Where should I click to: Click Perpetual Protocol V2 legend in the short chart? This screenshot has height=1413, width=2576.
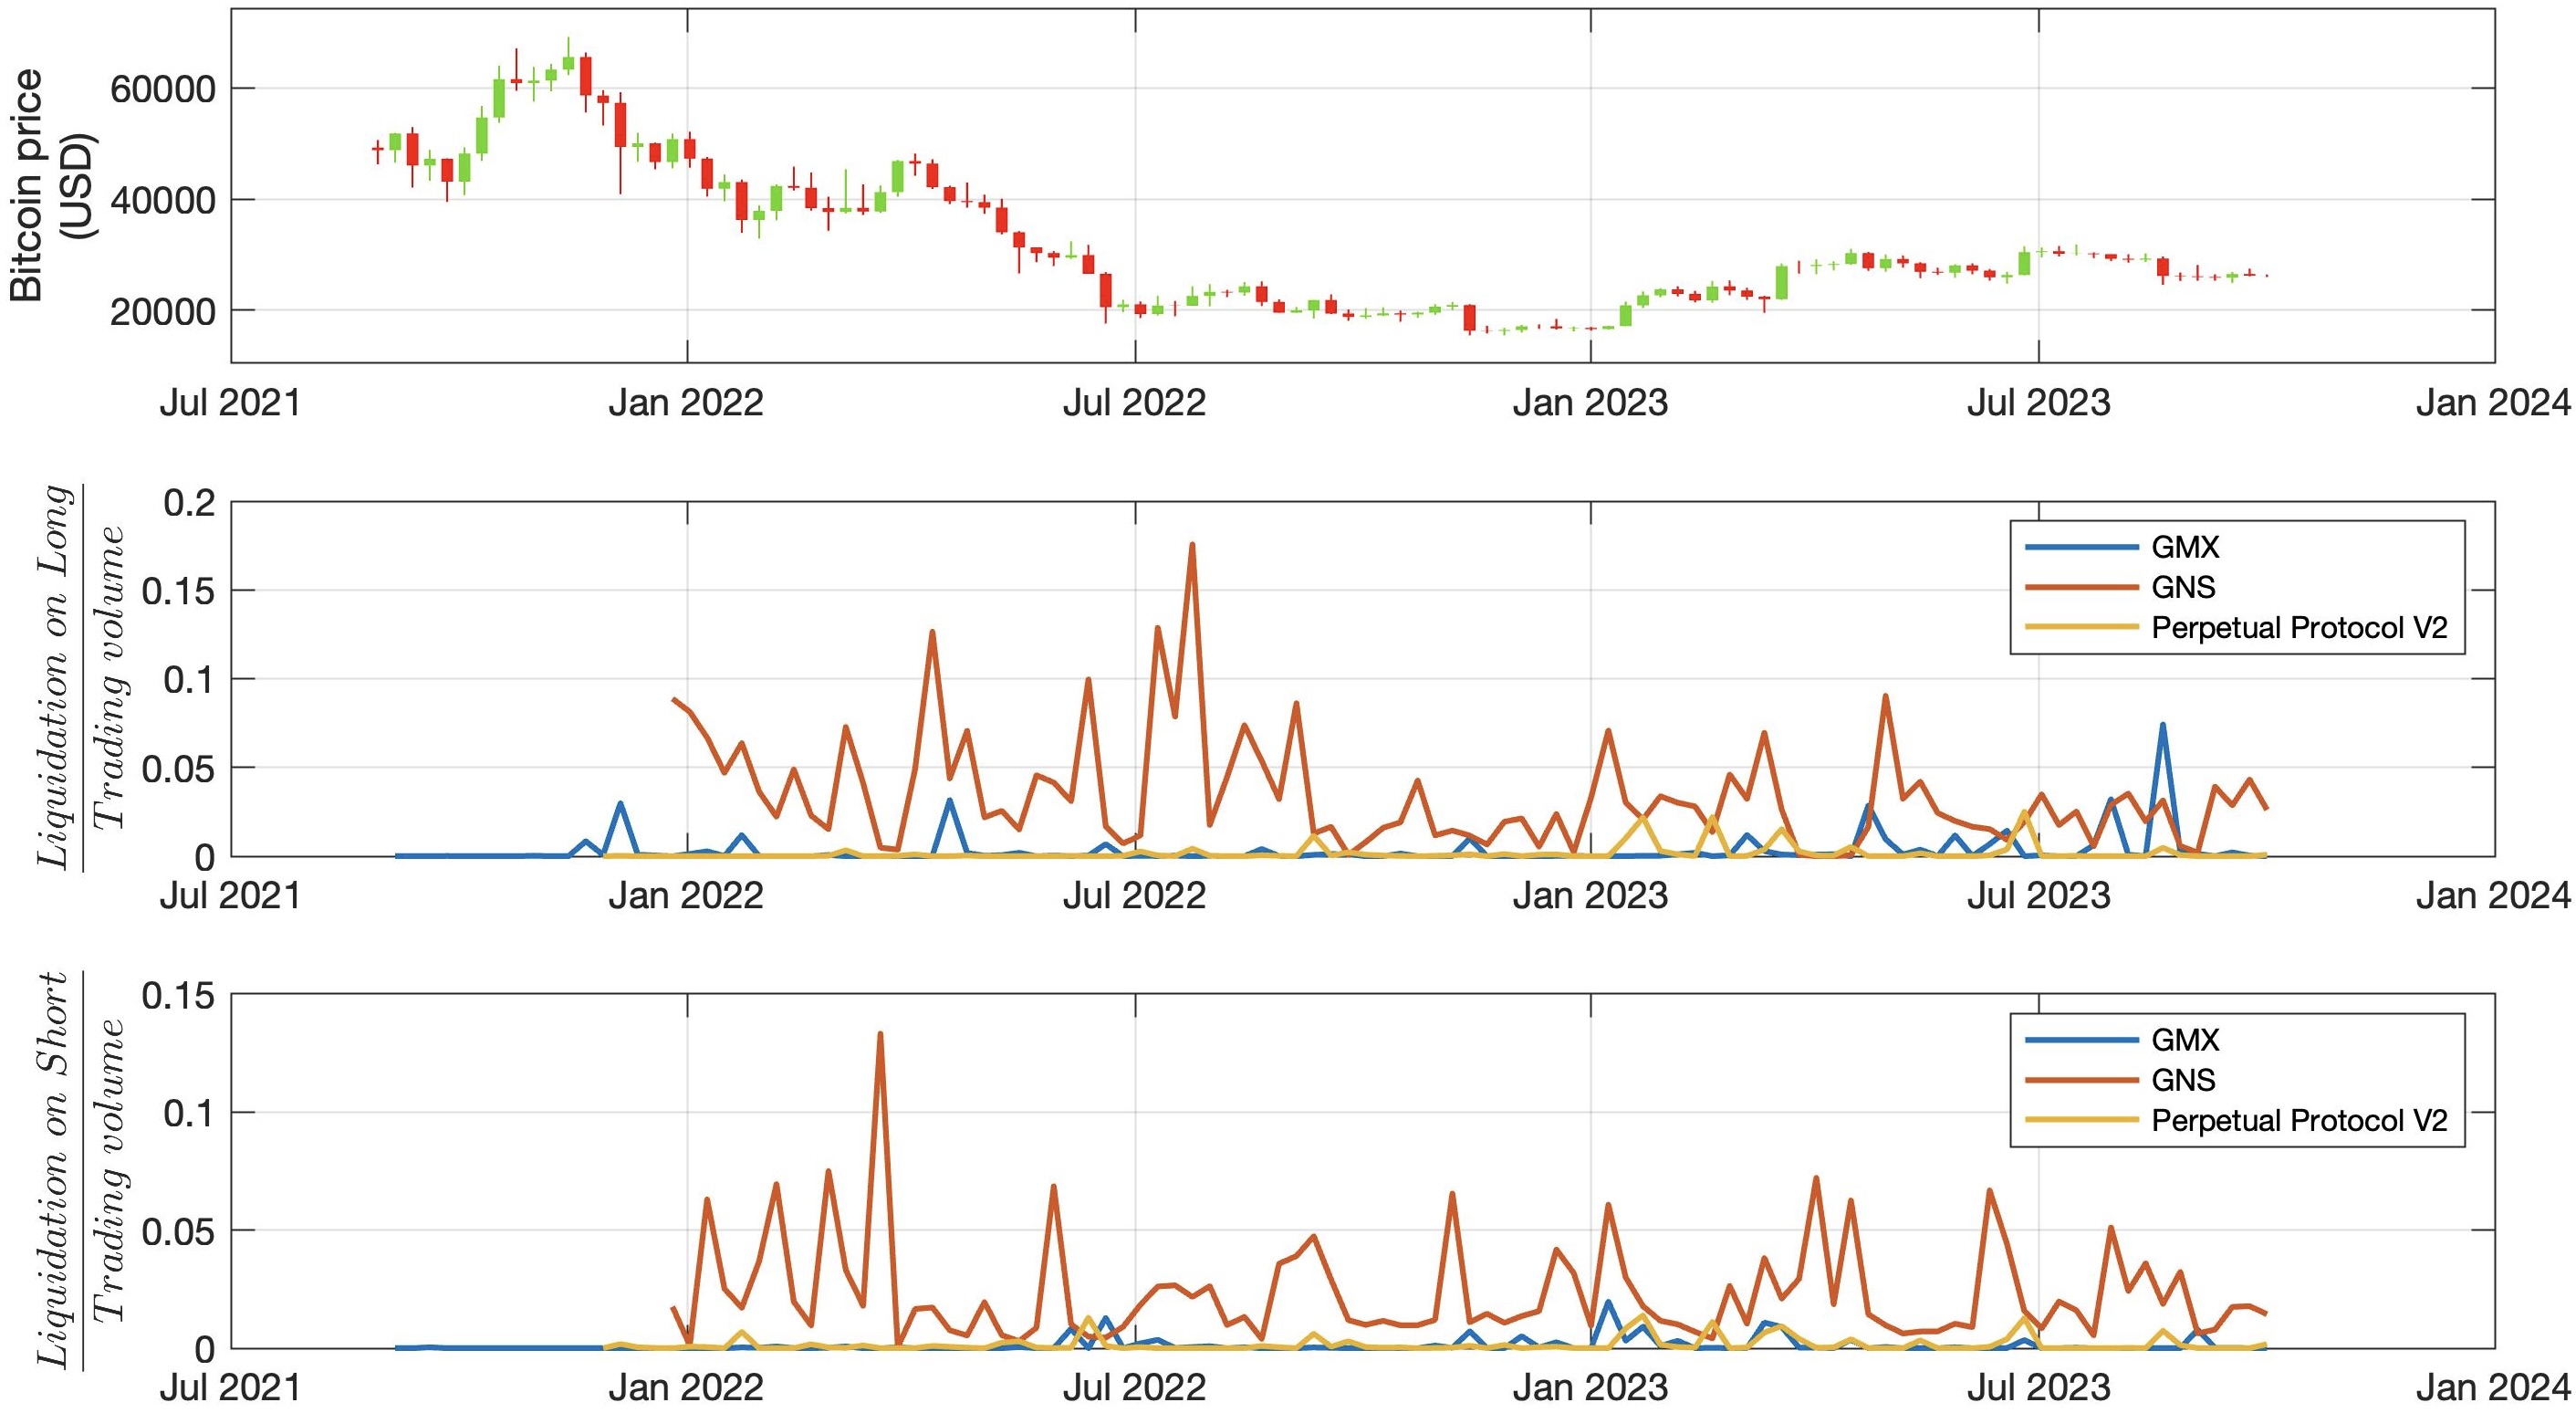click(x=2299, y=1121)
